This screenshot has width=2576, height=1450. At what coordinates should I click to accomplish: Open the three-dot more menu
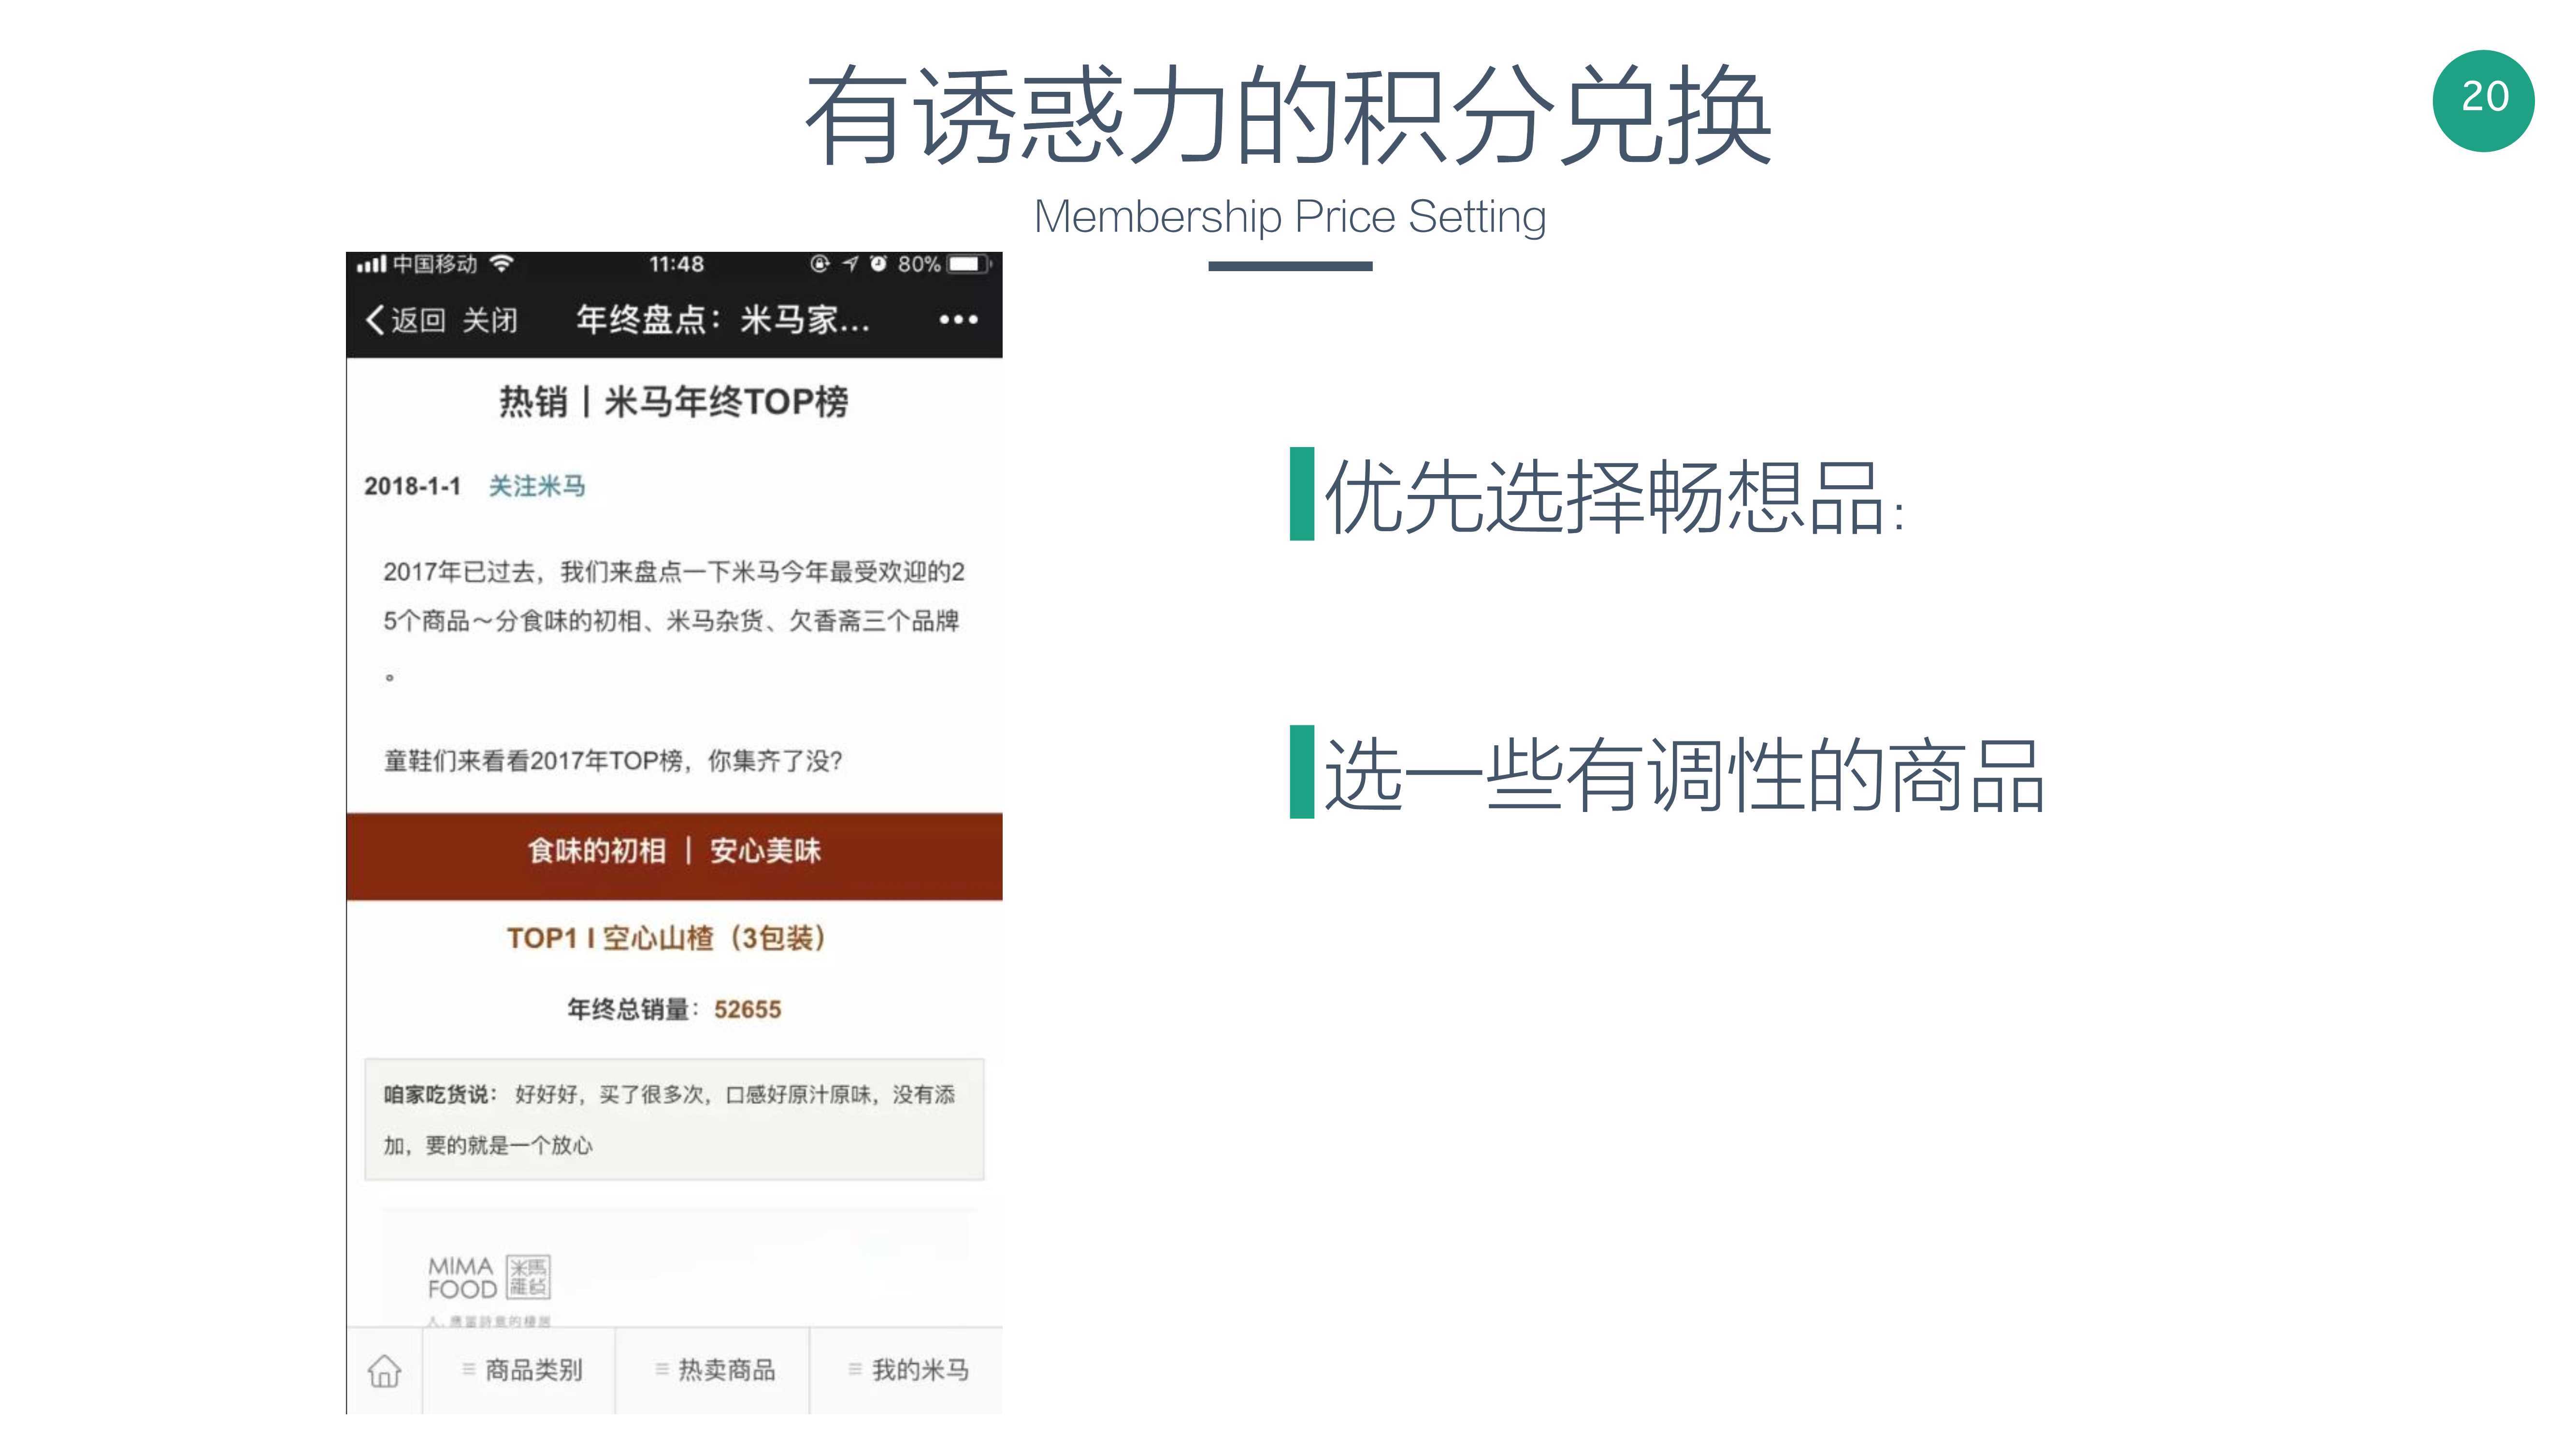coord(958,320)
